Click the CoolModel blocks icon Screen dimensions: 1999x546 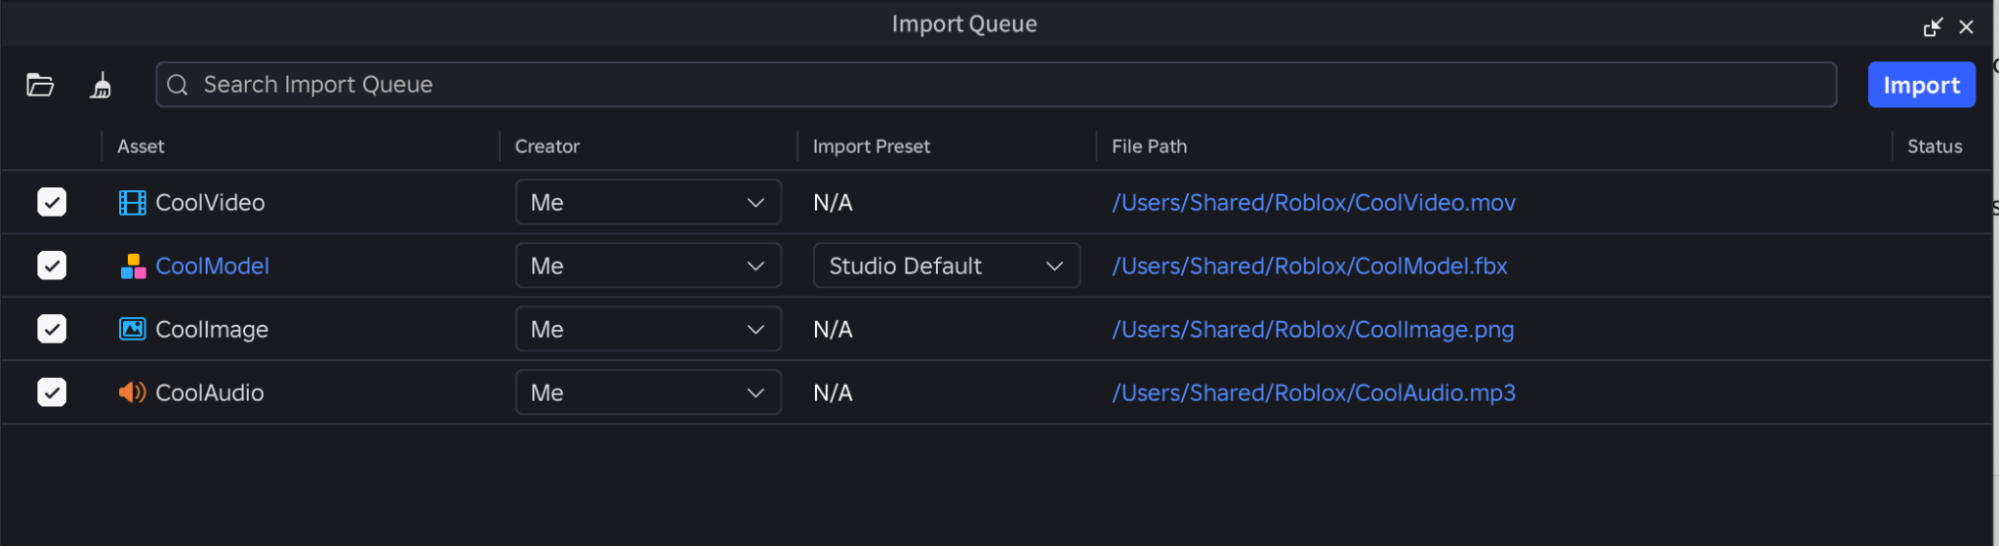(133, 266)
